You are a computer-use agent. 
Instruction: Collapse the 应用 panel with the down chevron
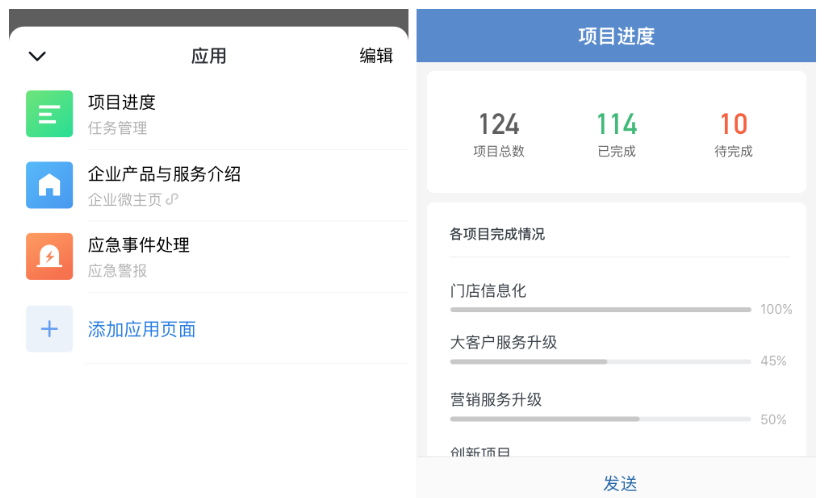tap(37, 56)
